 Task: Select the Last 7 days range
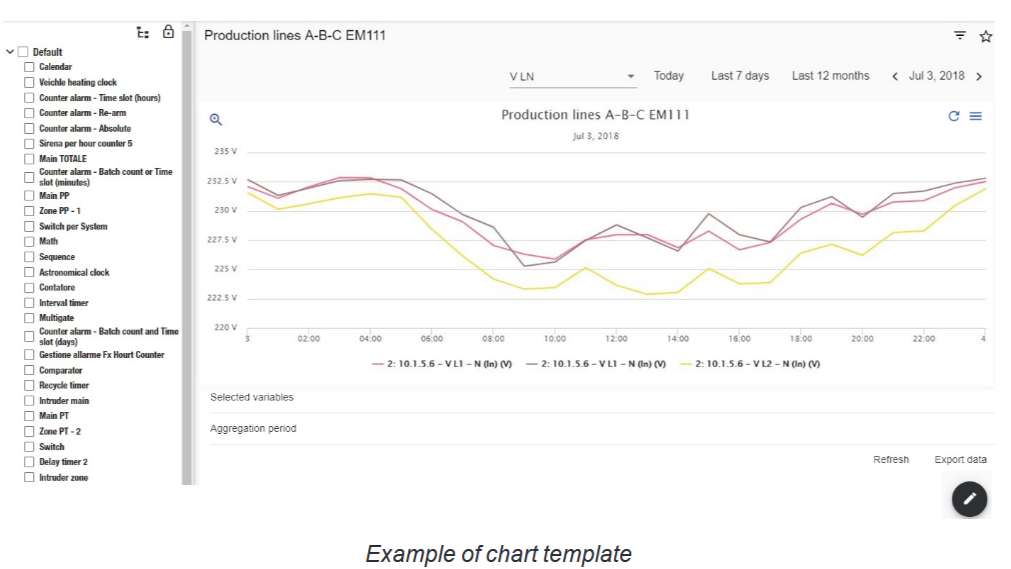[x=740, y=75]
